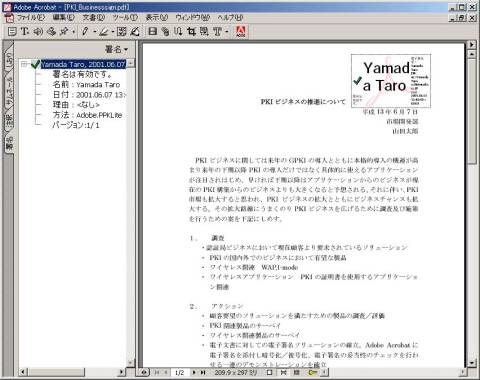Select the Crop tool
This screenshot has width=480, height=380.
click(x=191, y=32)
